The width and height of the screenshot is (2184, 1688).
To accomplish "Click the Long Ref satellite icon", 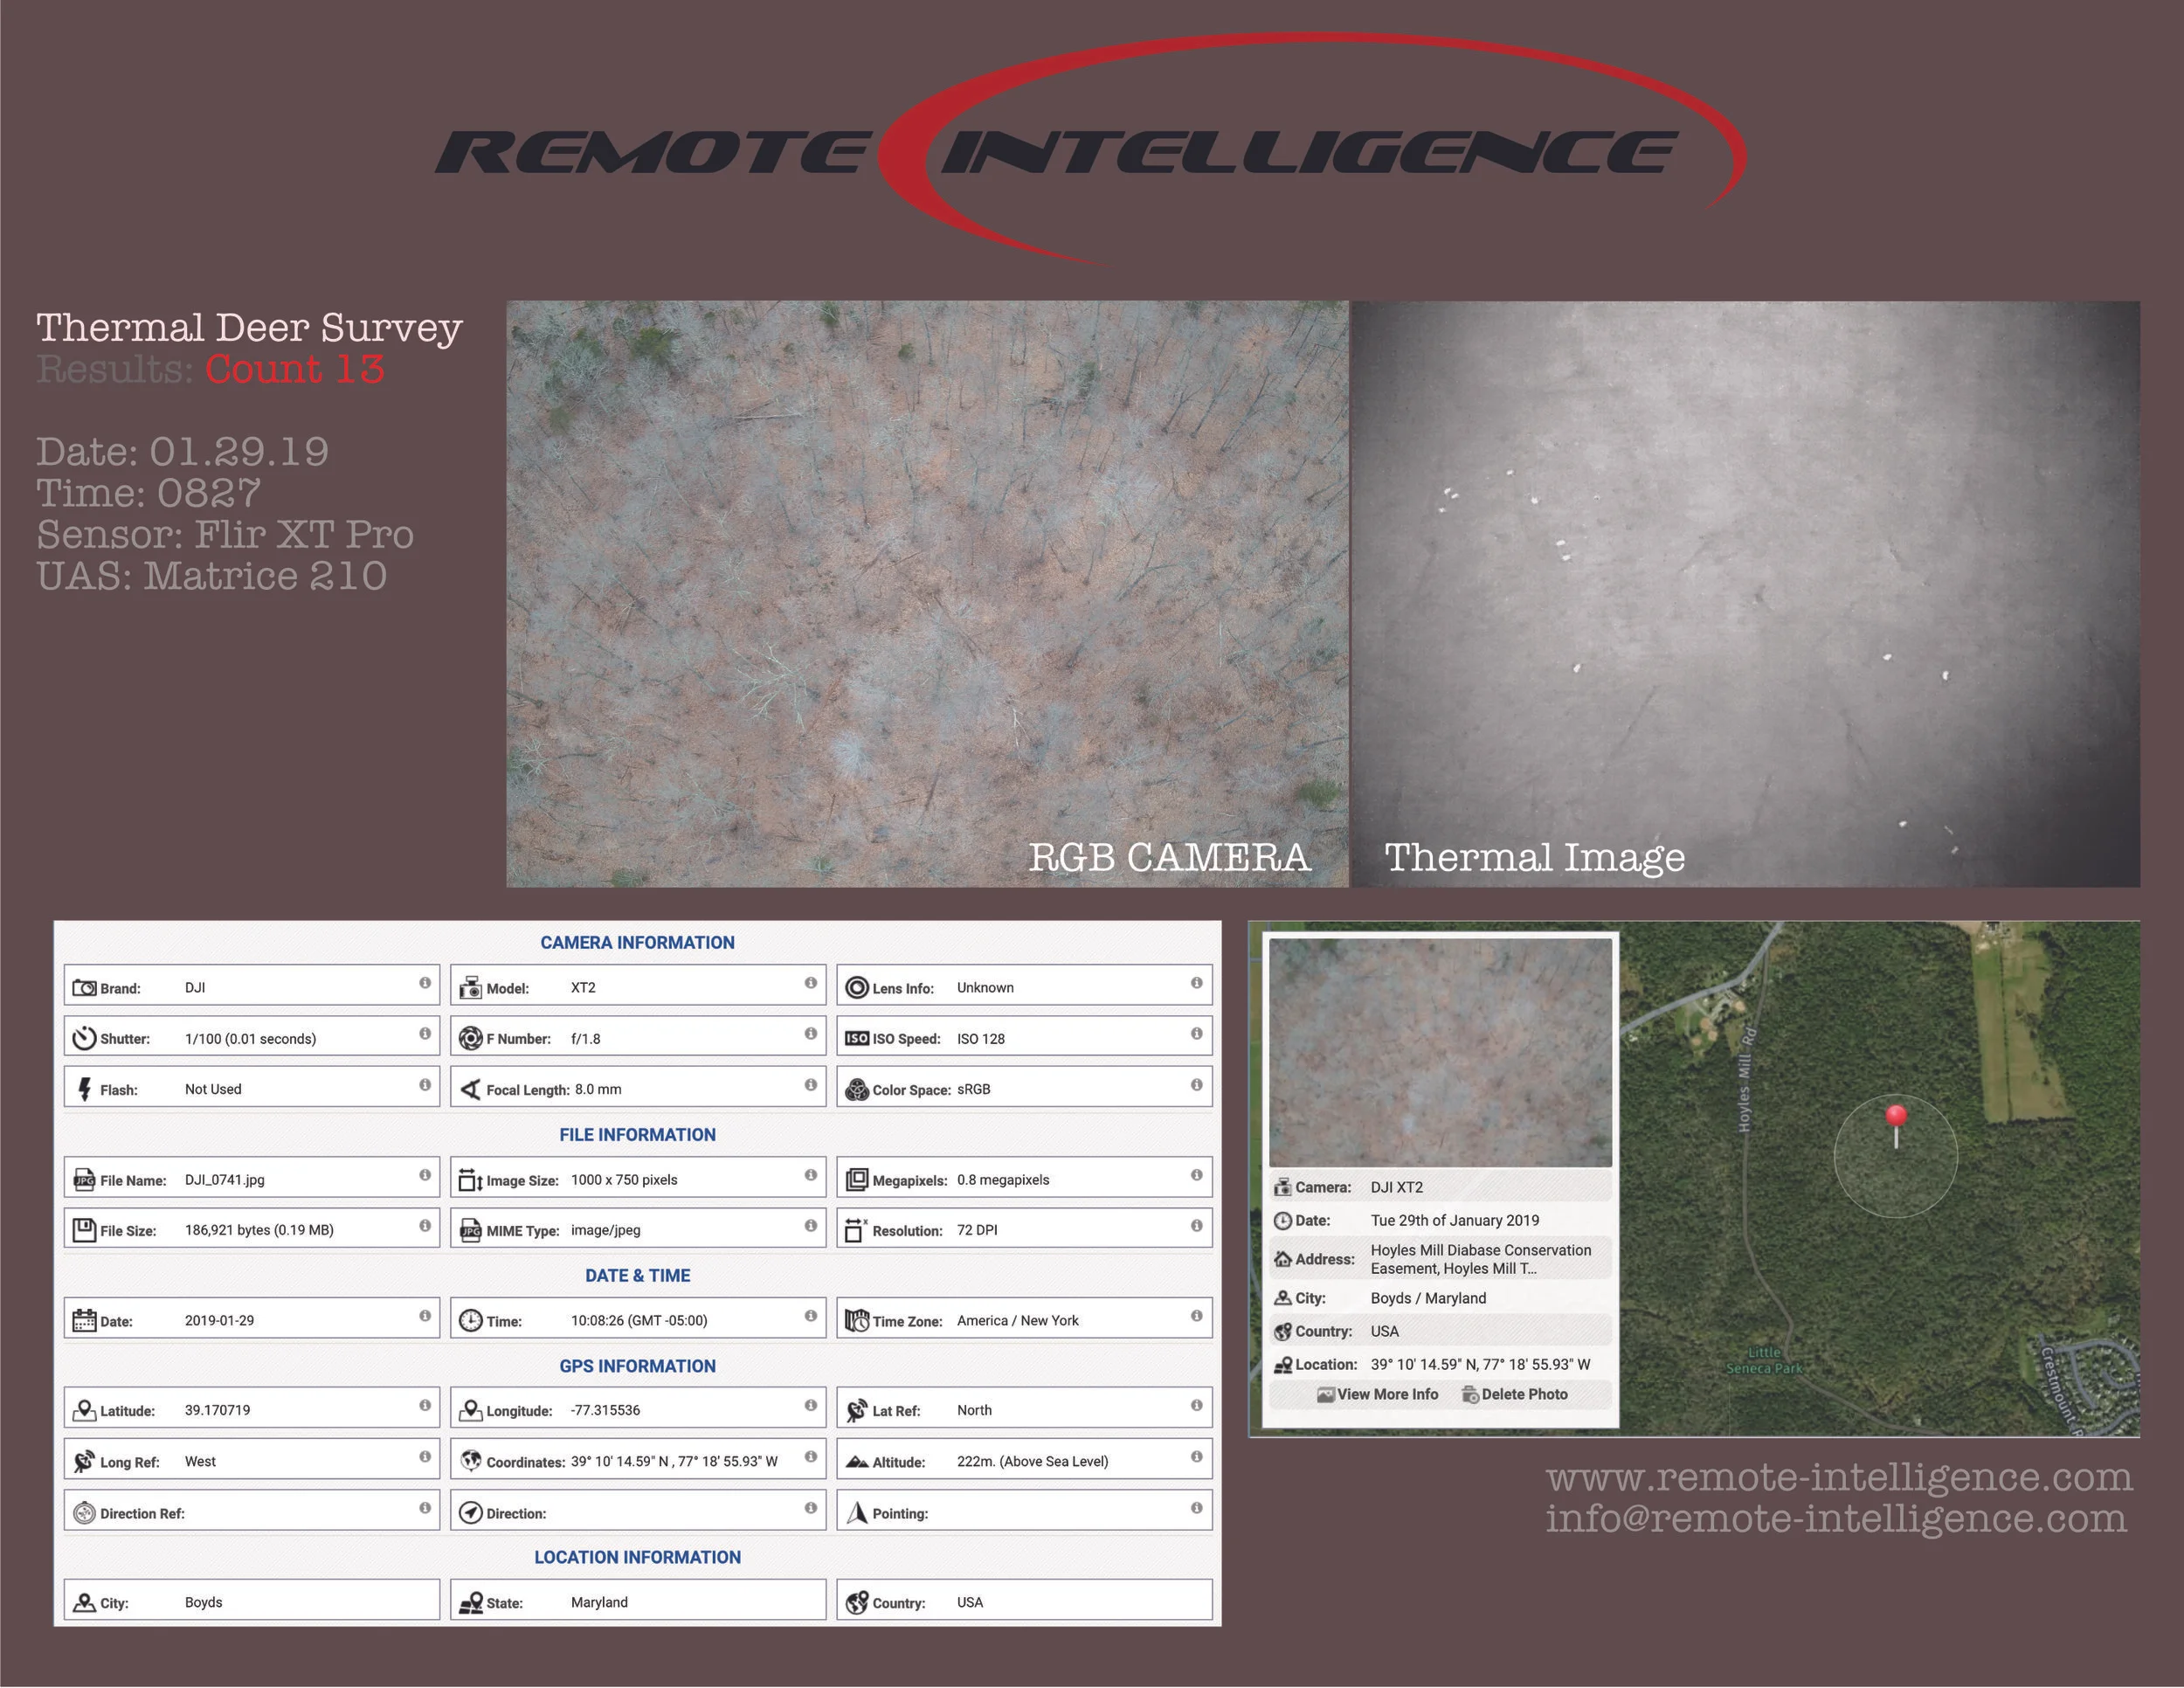I will pyautogui.click(x=84, y=1461).
